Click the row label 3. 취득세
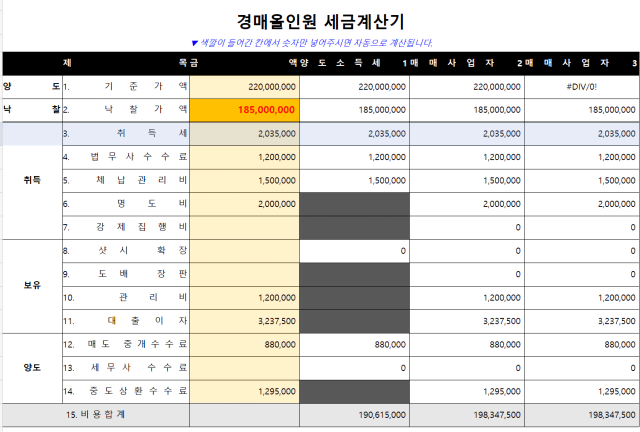Image resolution: width=640 pixels, height=432 pixels. (x=126, y=134)
